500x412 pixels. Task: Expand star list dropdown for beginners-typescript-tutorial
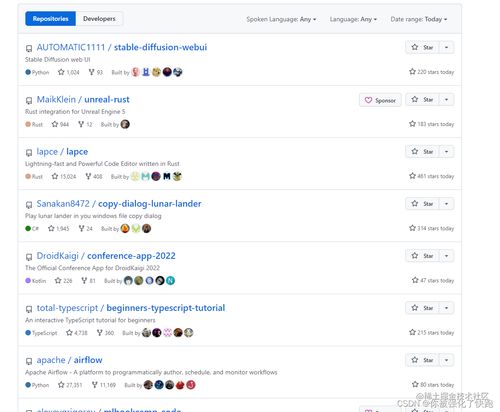(447, 308)
